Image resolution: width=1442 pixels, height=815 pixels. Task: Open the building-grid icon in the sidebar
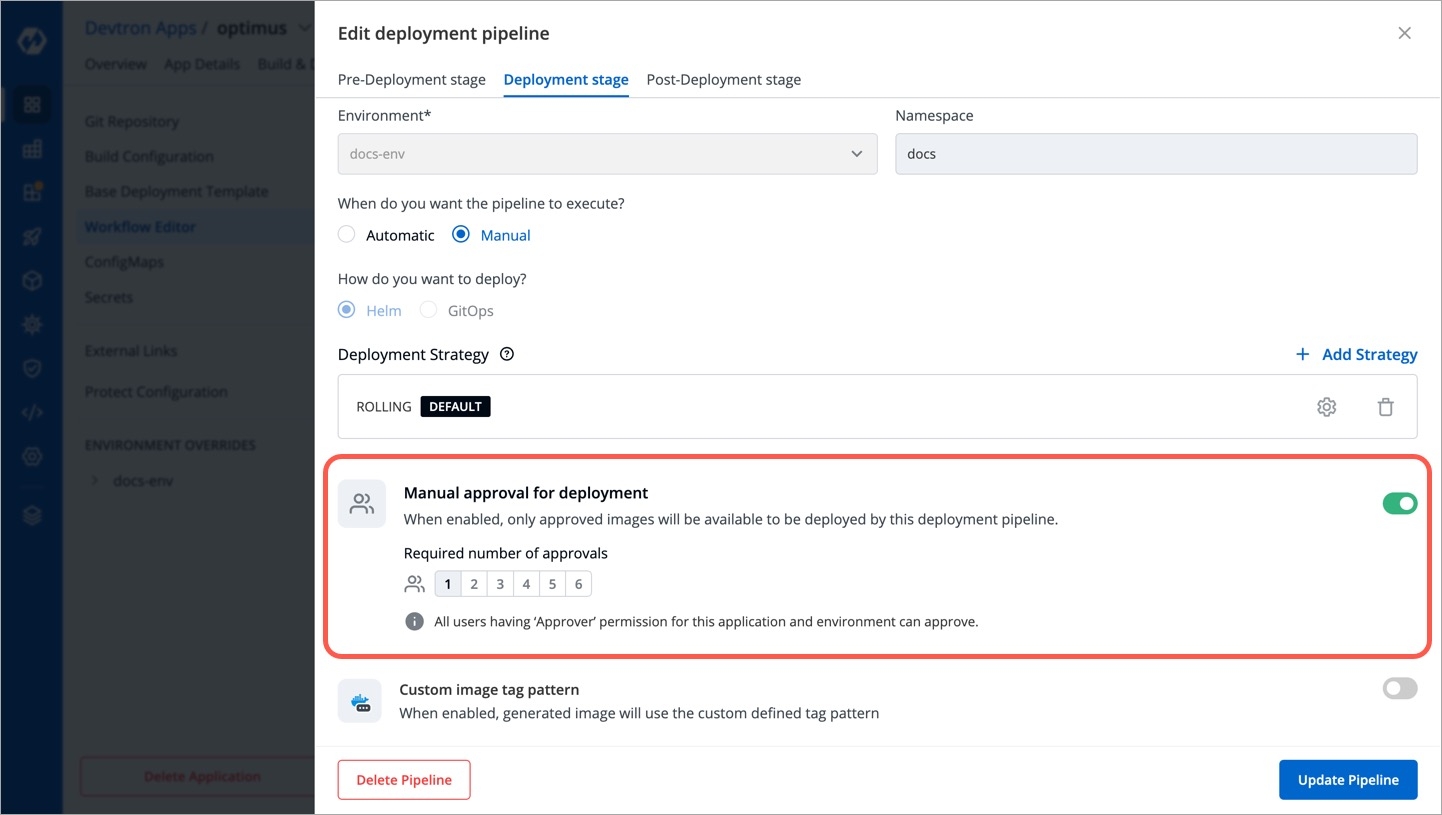32,149
